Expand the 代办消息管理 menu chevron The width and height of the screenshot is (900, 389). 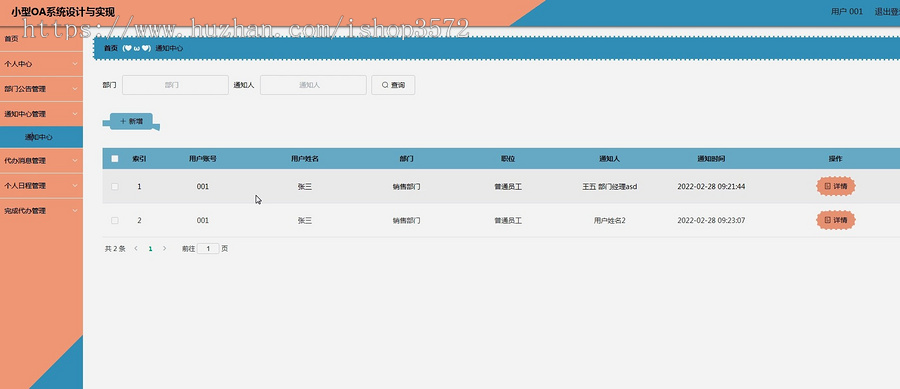coord(75,161)
